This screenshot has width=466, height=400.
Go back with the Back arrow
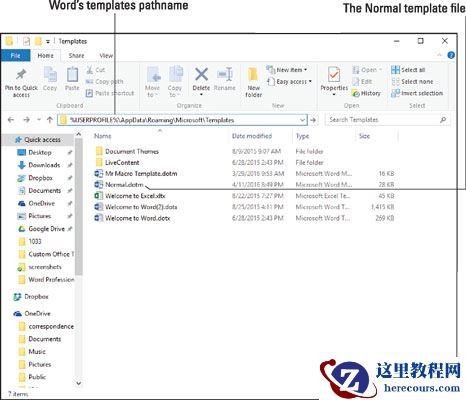11,120
